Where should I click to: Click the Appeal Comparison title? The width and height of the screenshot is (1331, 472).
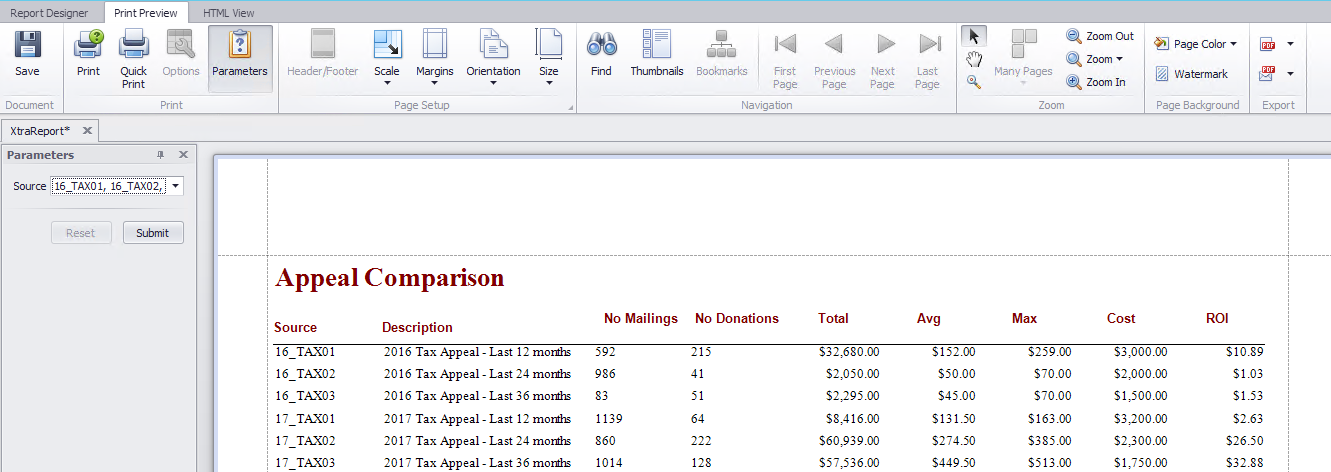[x=390, y=278]
